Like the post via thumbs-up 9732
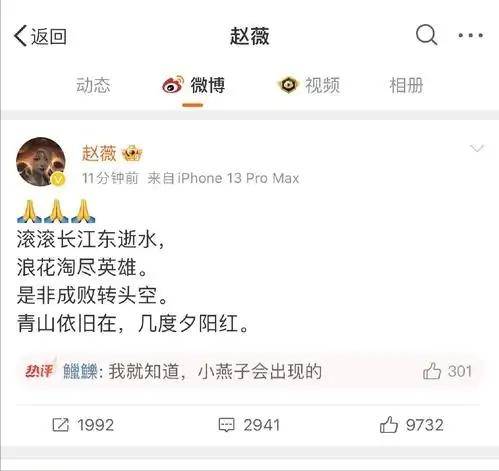This screenshot has width=499, height=471. click(x=388, y=425)
